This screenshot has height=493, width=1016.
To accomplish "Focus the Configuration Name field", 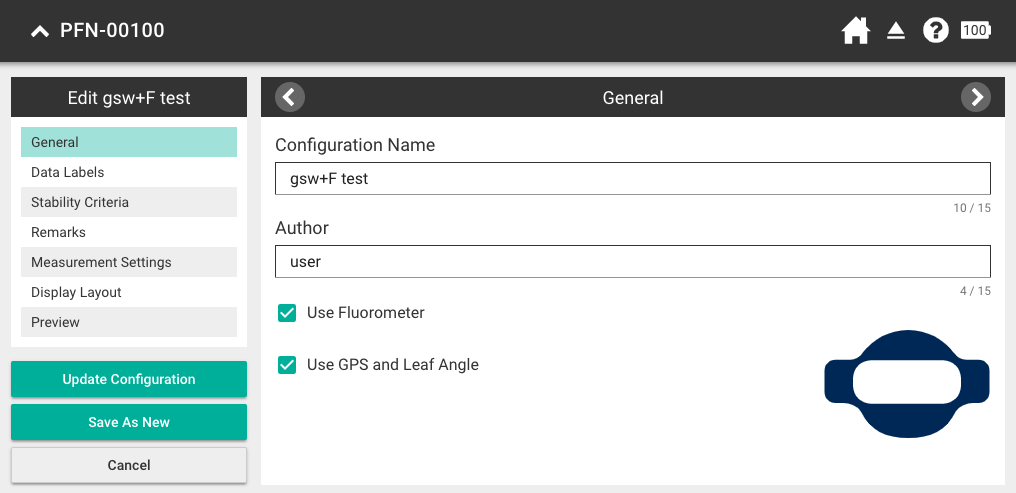I will (633, 178).
